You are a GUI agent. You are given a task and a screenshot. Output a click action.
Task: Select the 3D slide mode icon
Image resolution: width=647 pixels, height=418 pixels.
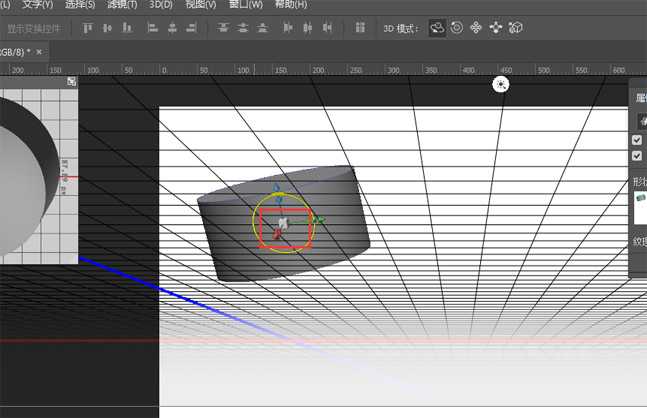(496, 28)
